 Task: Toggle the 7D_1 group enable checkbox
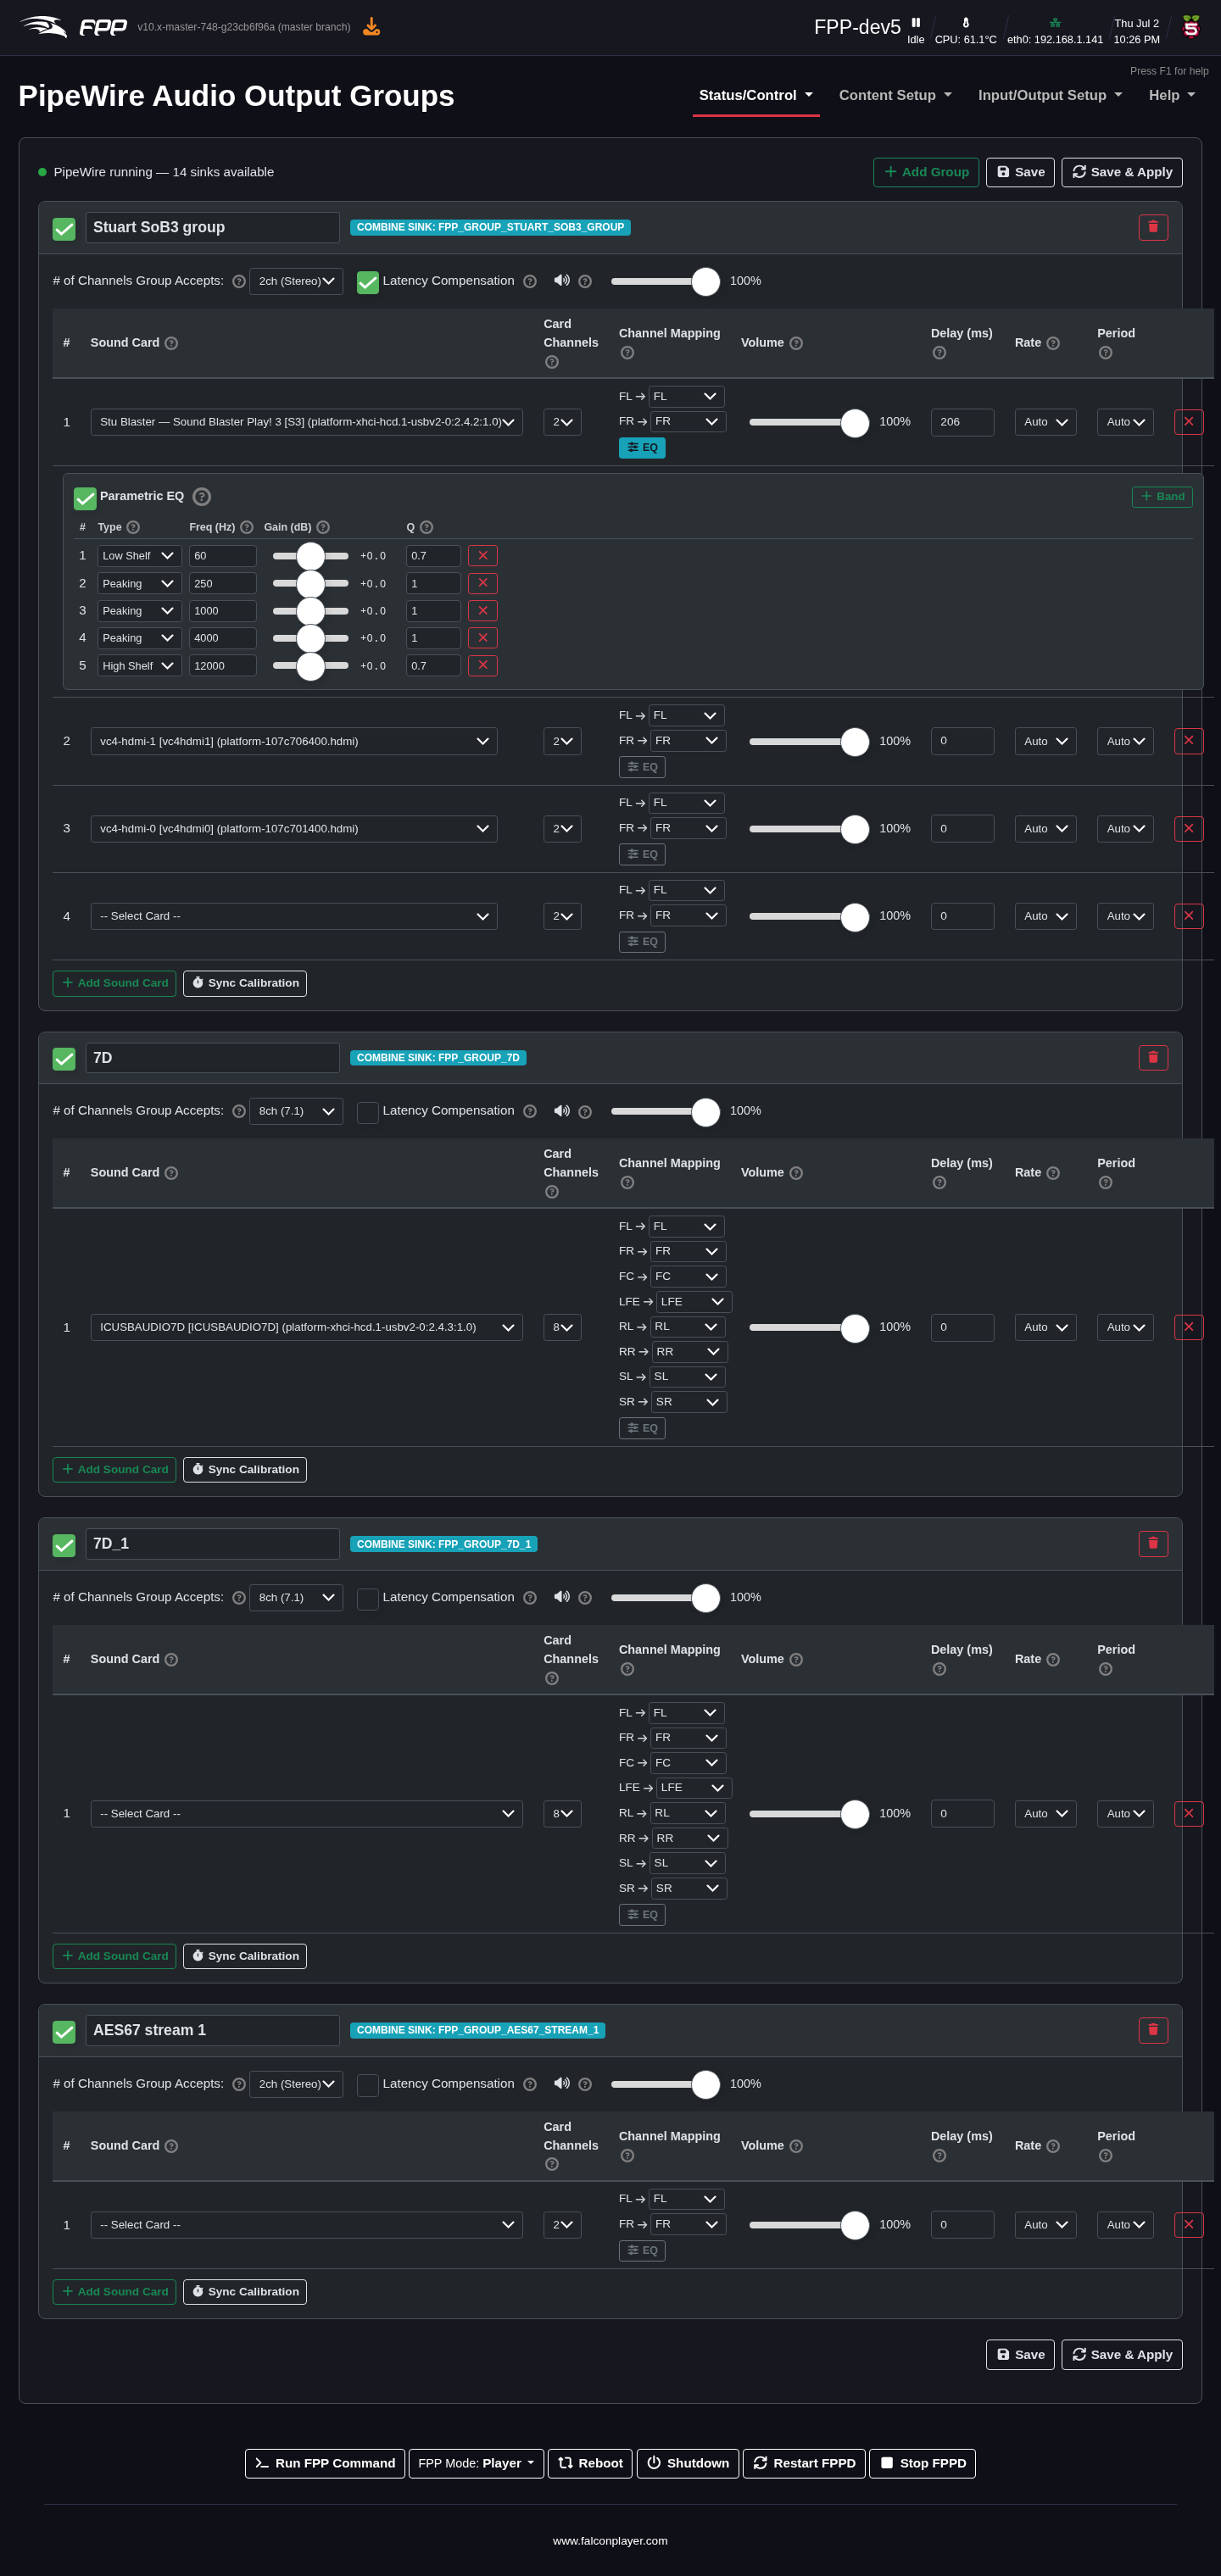pos(64,1545)
